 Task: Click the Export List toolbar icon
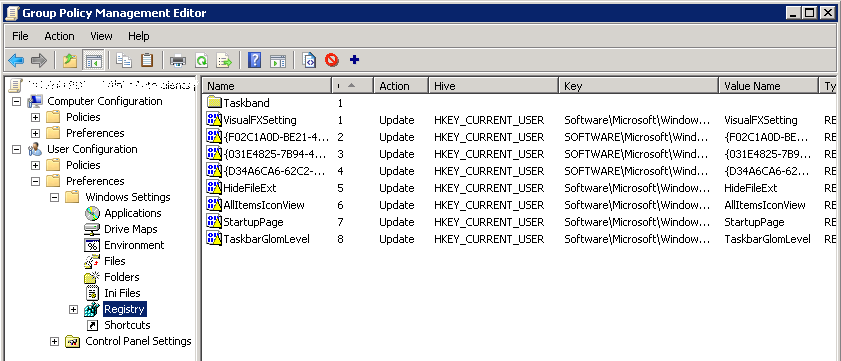pos(224,61)
